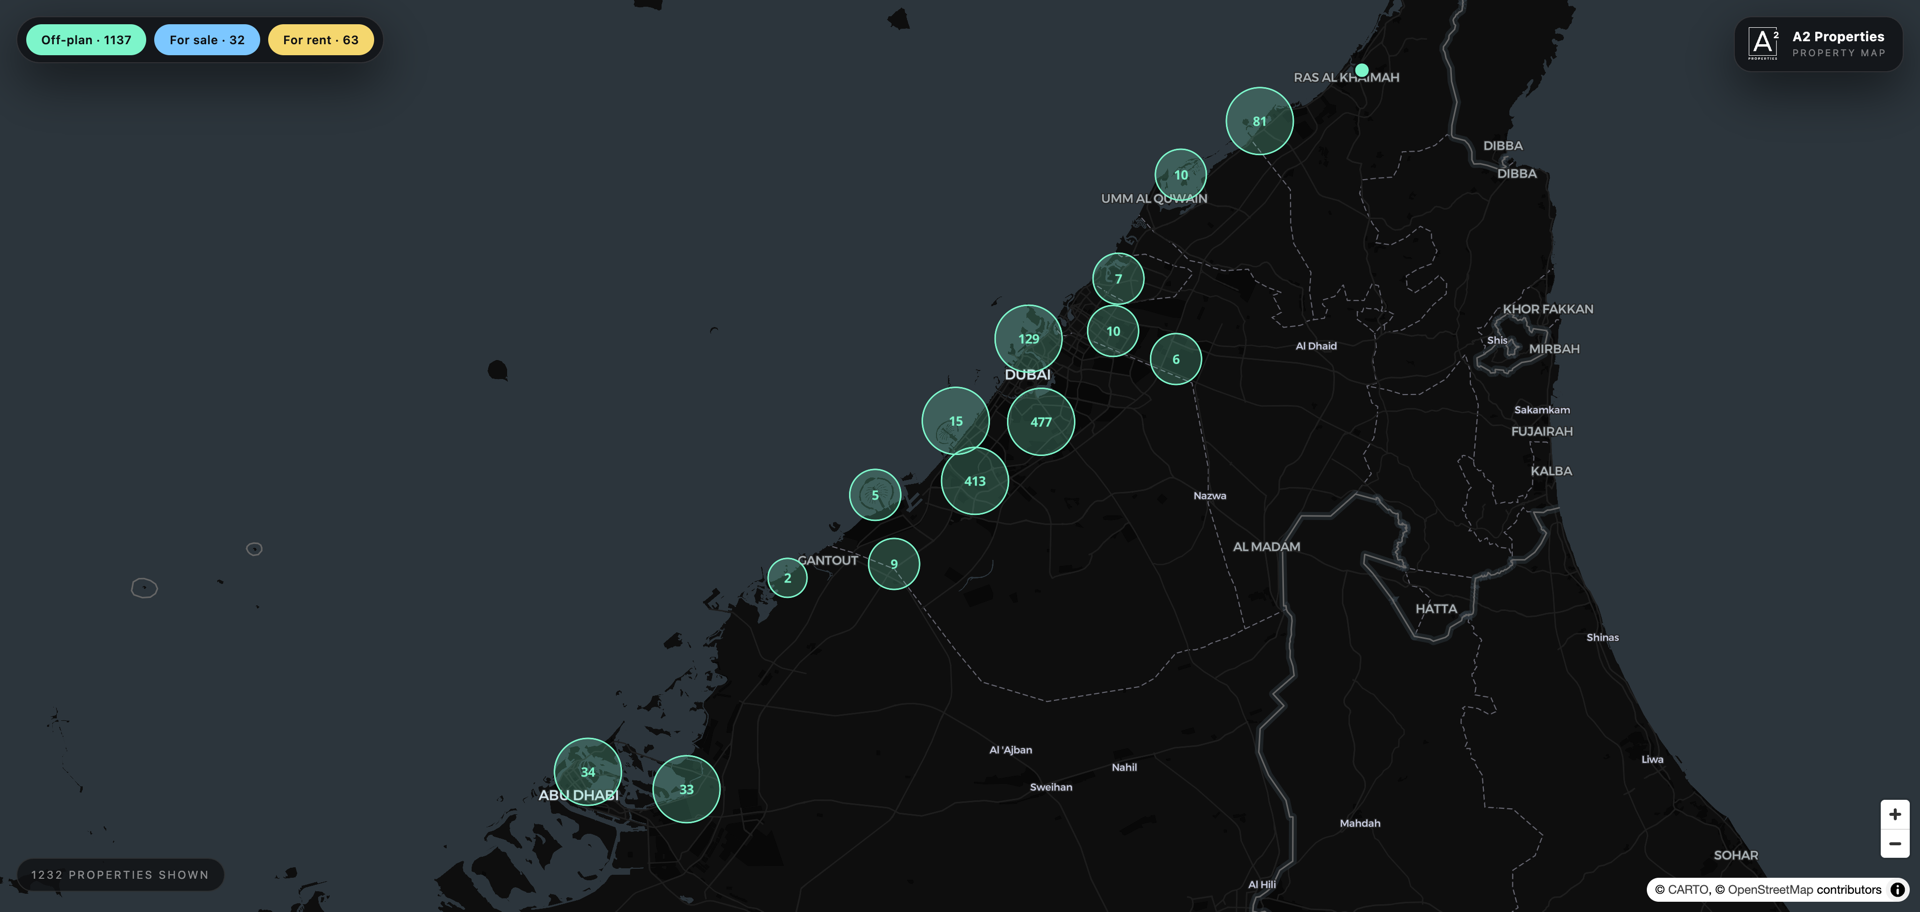Viewport: 1920px width, 912px height.
Task: Expand the cluster showing 15
Action: 956,421
